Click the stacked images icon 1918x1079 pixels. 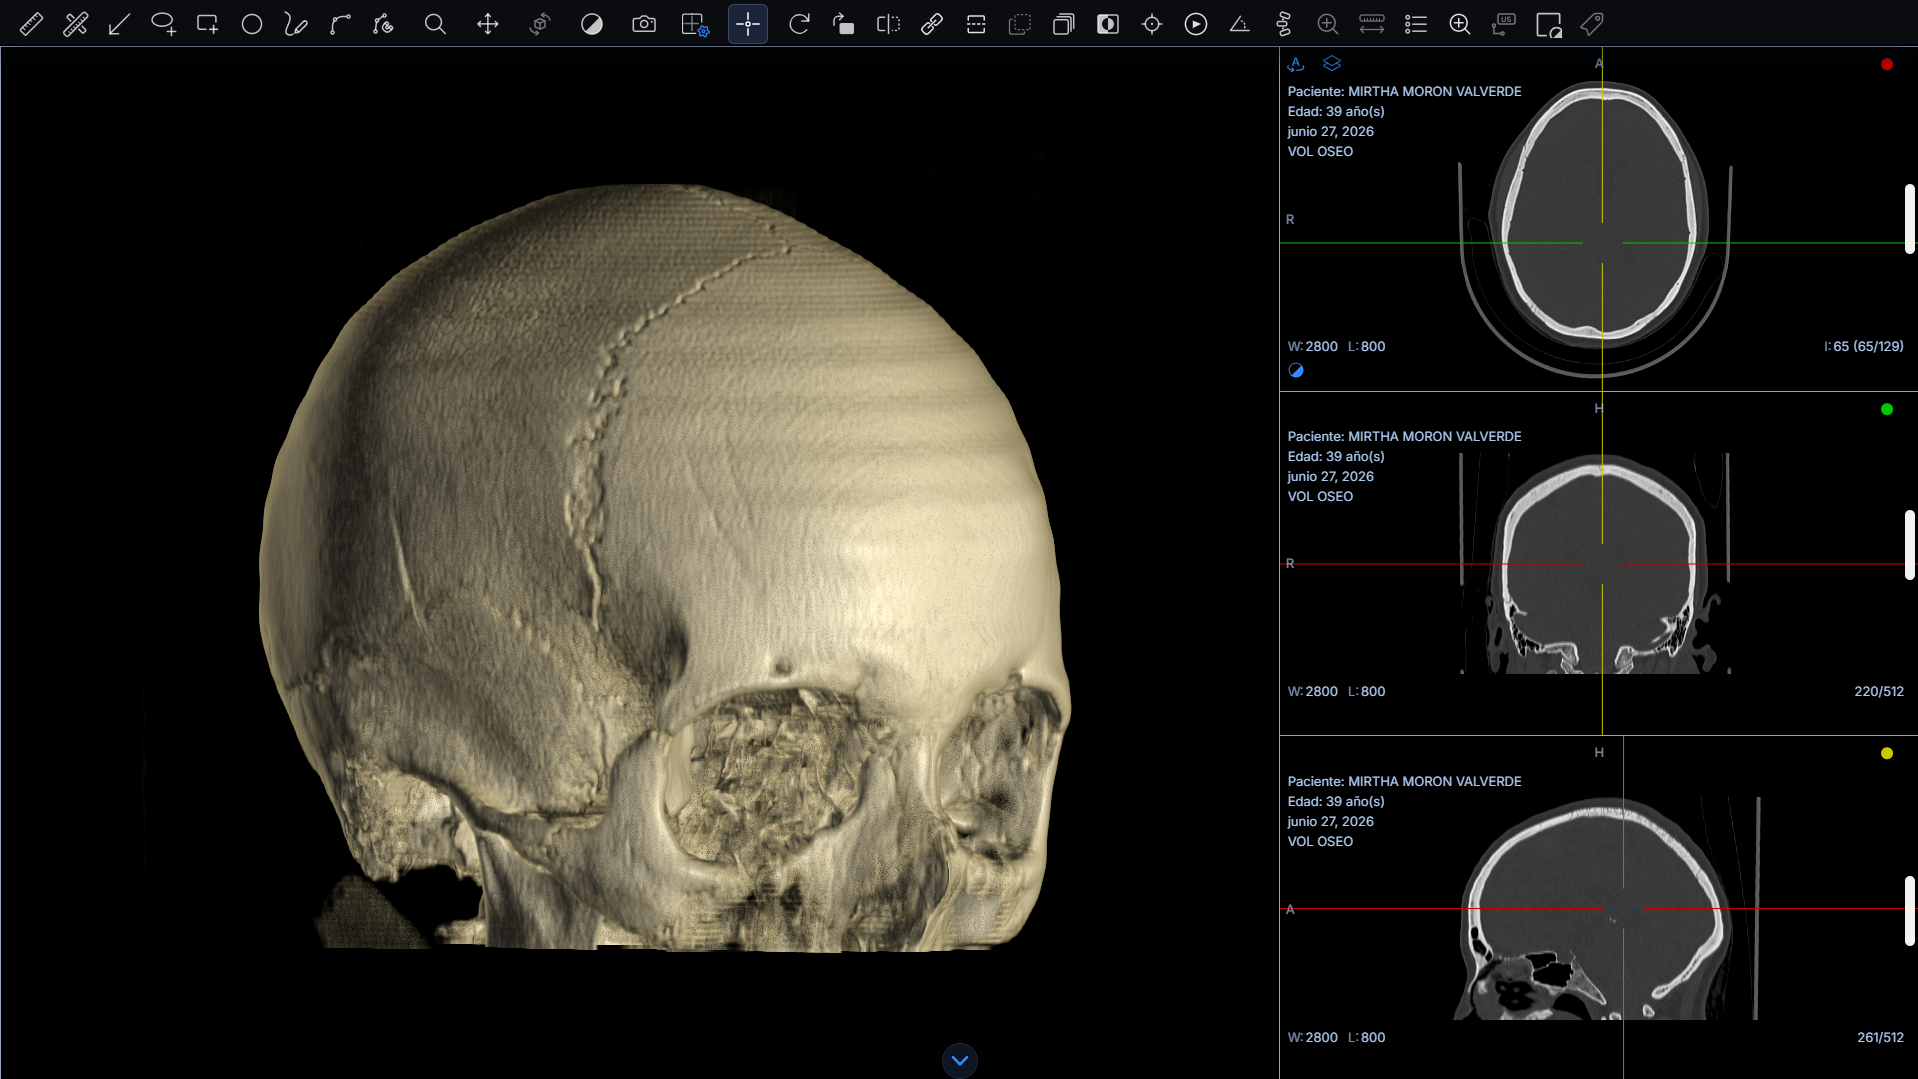pyautogui.click(x=1064, y=24)
